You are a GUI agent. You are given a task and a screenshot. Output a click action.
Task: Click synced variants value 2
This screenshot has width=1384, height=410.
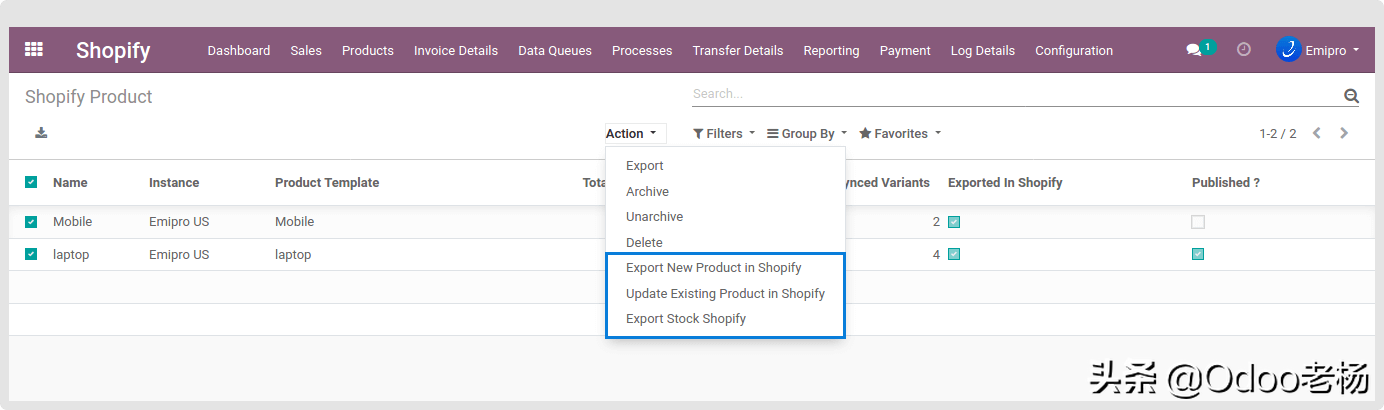click(x=936, y=222)
